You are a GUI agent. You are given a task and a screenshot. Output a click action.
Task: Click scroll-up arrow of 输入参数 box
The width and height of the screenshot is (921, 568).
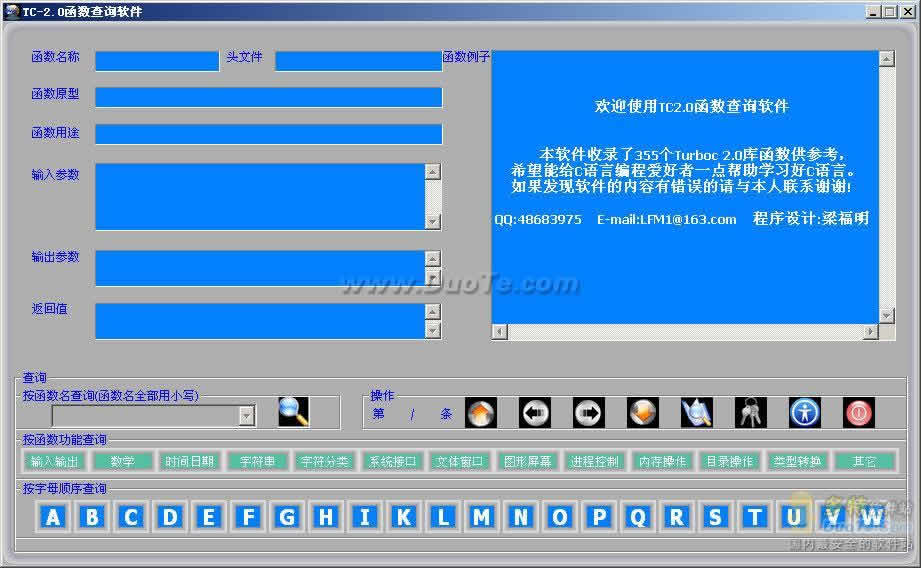[x=433, y=172]
